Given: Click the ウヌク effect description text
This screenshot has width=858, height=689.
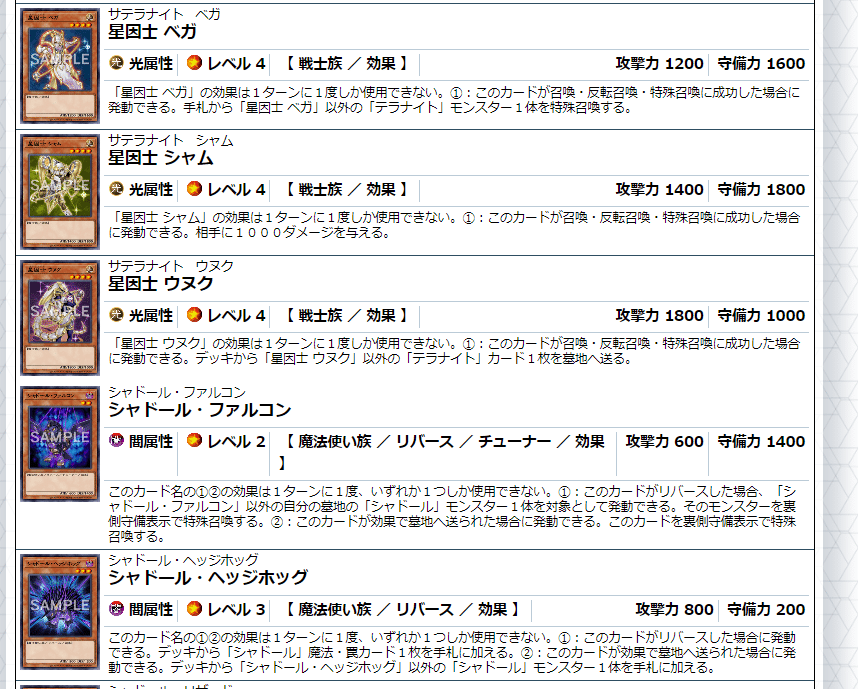Looking at the screenshot, I should (454, 351).
